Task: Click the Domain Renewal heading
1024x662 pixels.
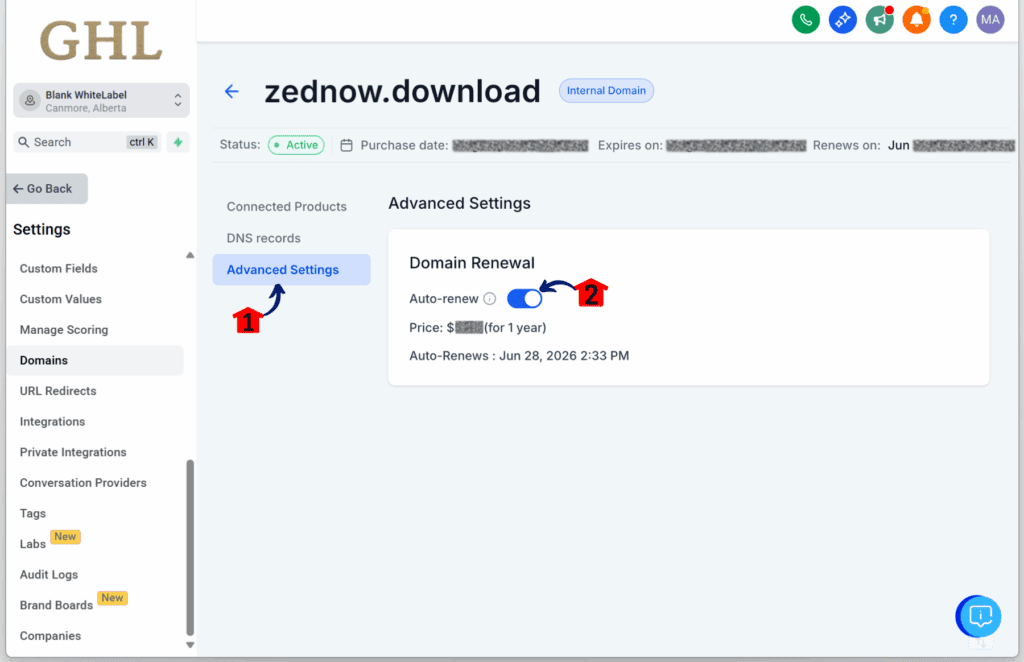Action: [x=472, y=263]
